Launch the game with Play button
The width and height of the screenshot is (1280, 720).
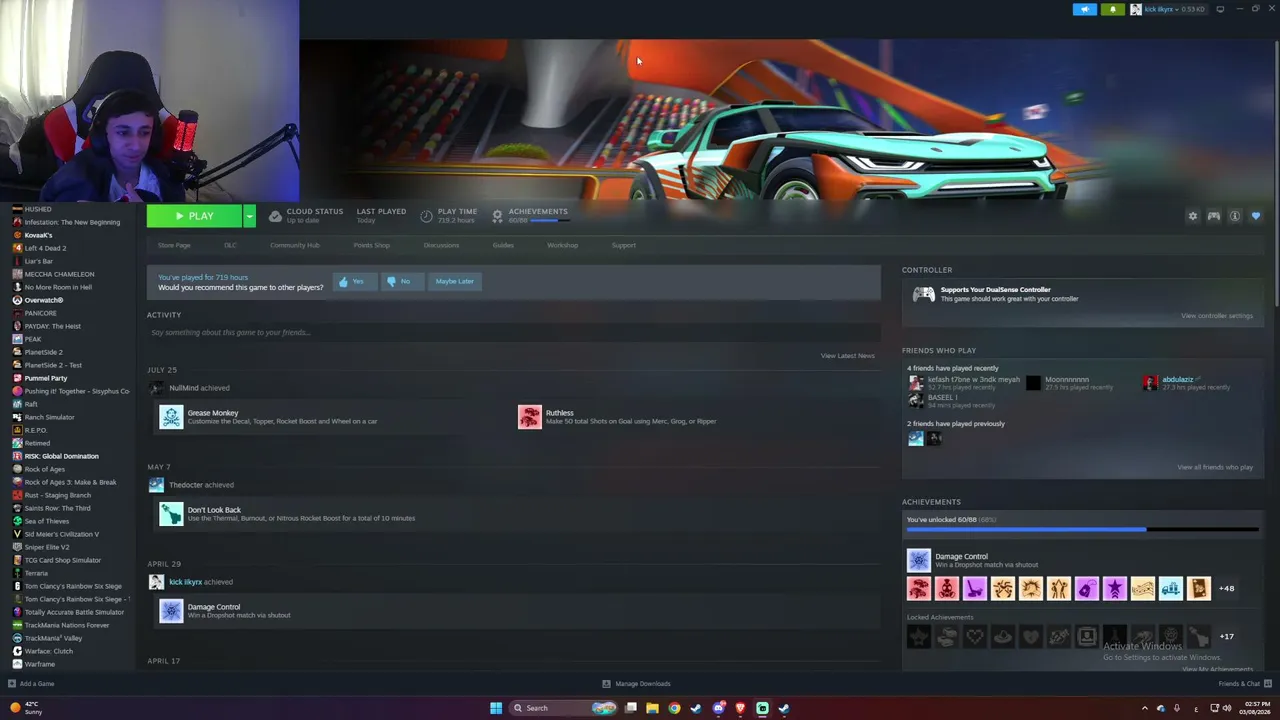[x=194, y=216]
